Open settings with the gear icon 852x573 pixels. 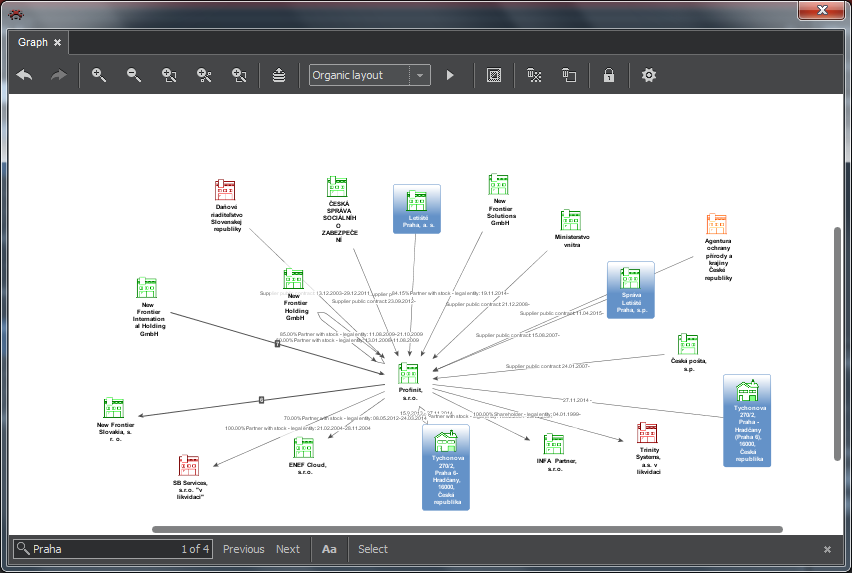649,75
